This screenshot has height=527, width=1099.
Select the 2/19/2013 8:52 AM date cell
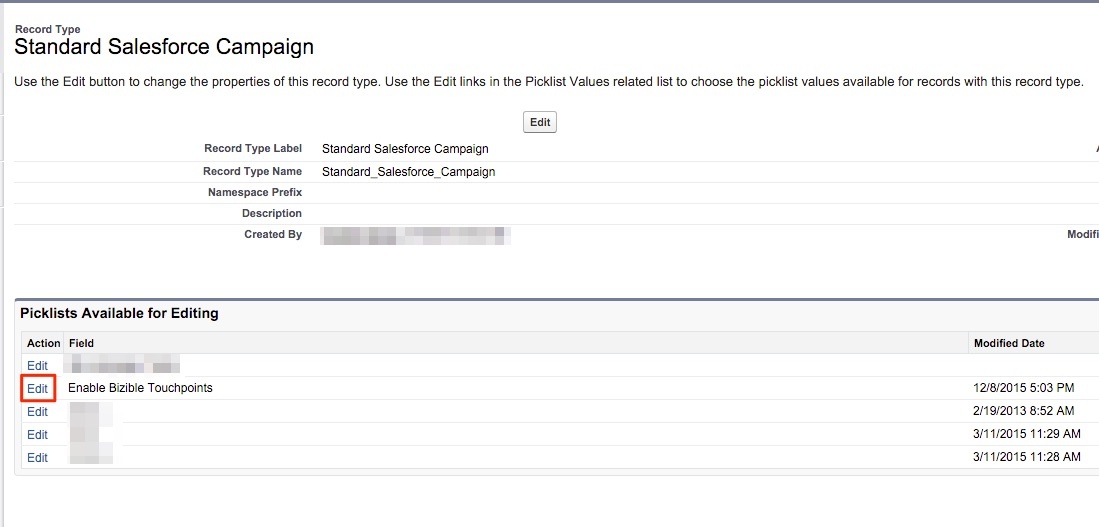[x=1023, y=411]
